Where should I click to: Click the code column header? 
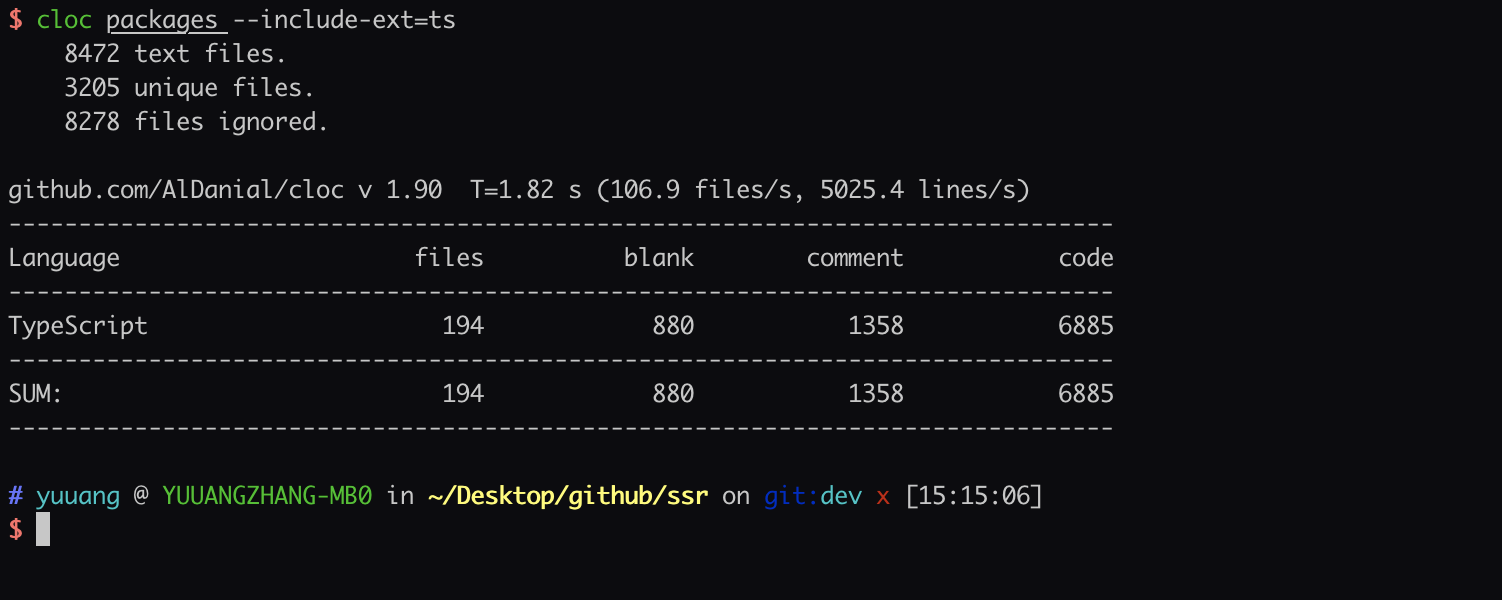1086,258
